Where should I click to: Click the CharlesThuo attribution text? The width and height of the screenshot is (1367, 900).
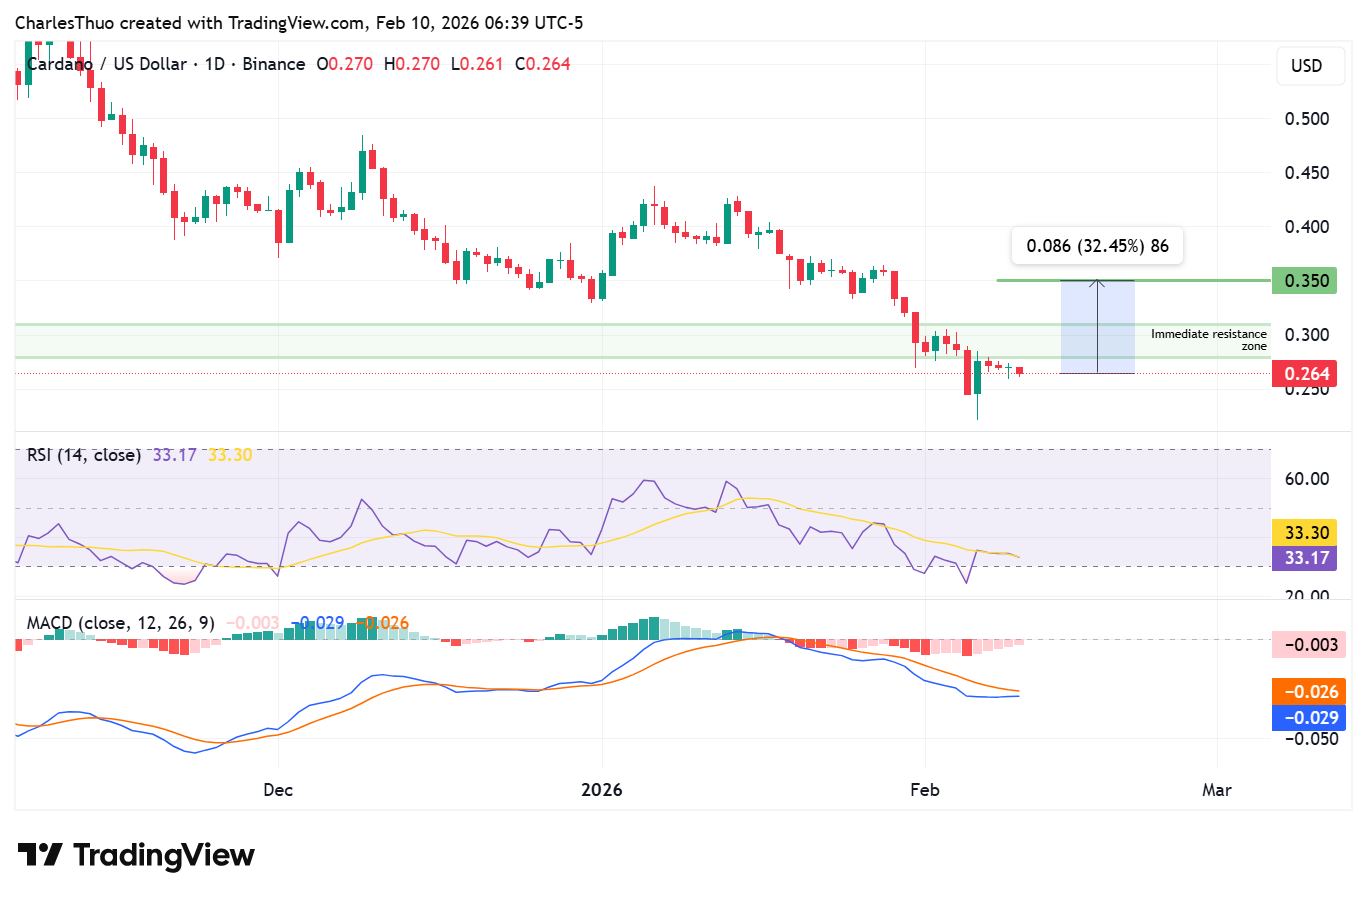62,22
